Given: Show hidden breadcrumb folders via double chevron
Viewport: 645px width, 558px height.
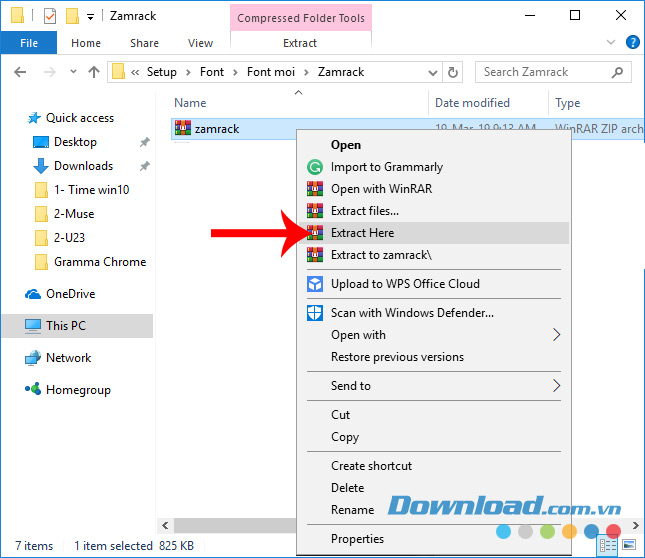Looking at the screenshot, I should [x=135, y=73].
